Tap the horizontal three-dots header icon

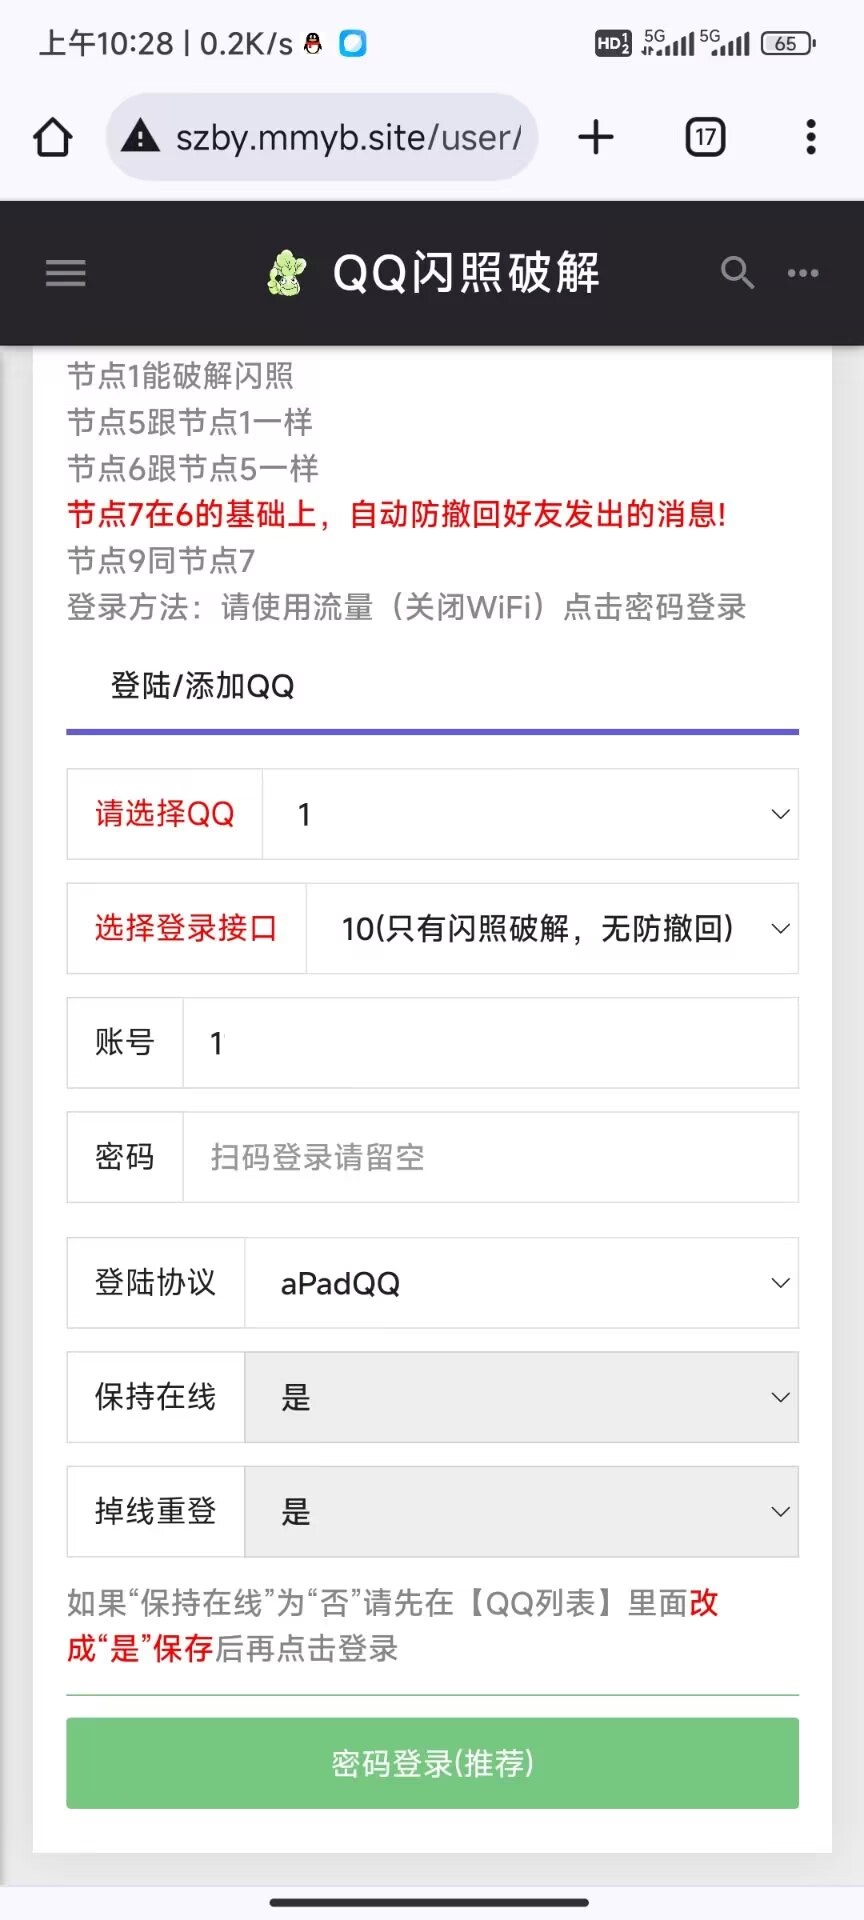[803, 272]
